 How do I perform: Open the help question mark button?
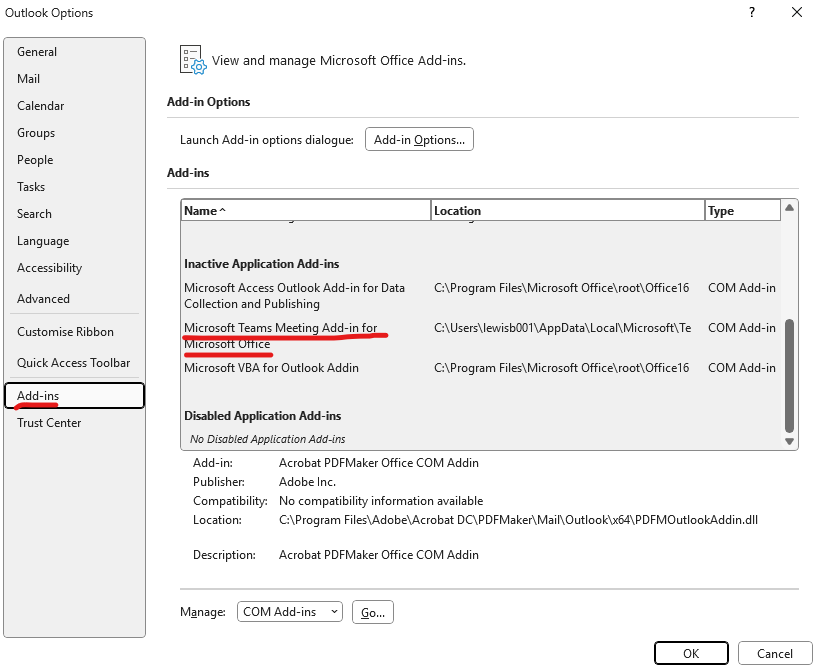(x=752, y=12)
